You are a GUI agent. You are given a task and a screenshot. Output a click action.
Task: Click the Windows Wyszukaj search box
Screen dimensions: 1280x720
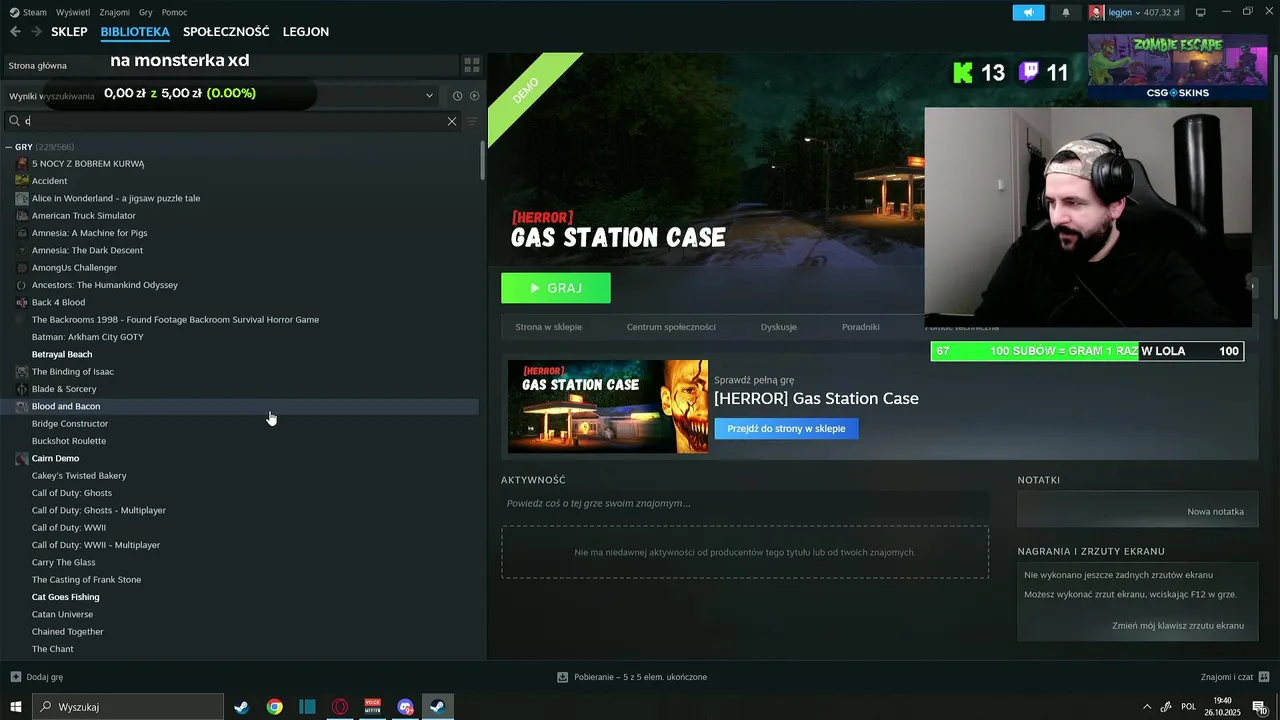[128, 707]
